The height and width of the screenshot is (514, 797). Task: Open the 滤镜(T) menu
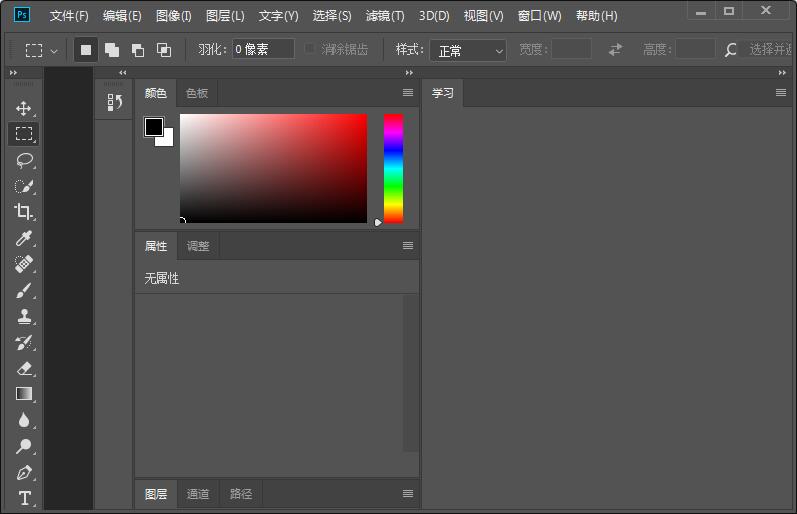click(385, 16)
